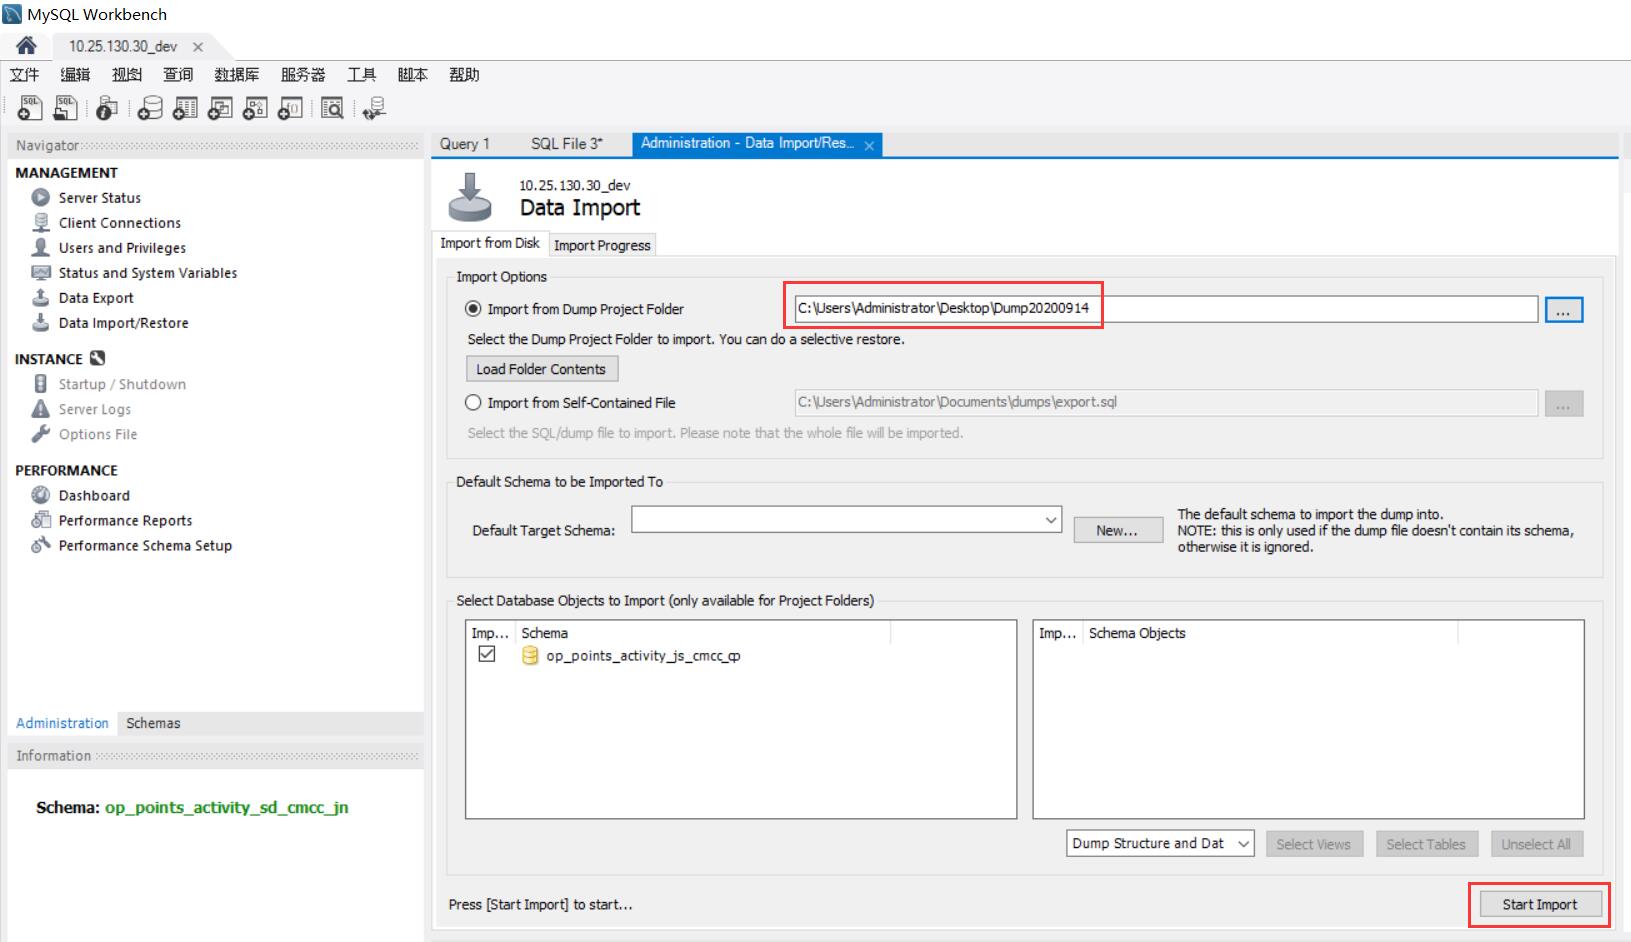Open the Schemas sidebar tab
This screenshot has height=942, width=1631.
(x=152, y=723)
